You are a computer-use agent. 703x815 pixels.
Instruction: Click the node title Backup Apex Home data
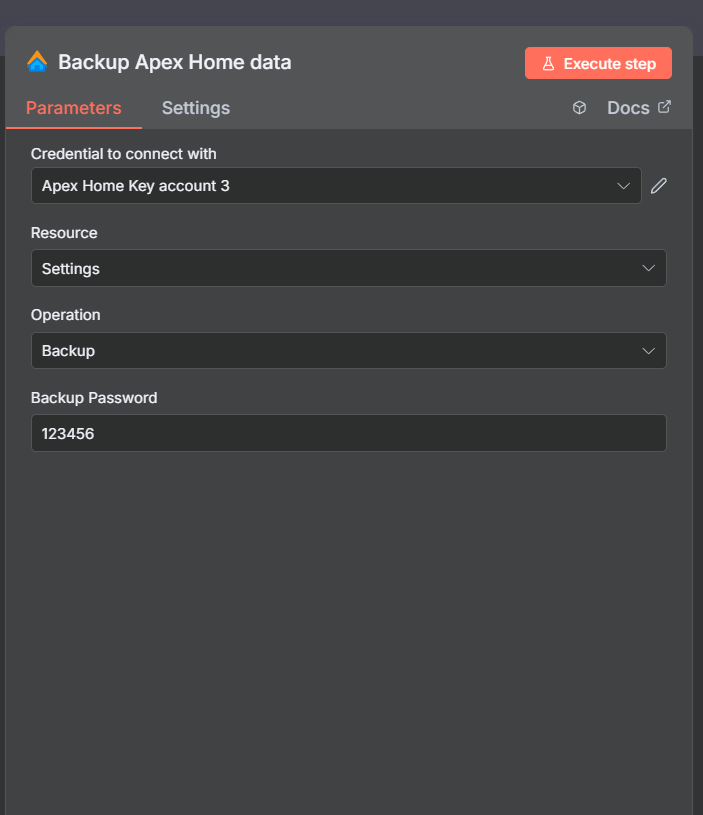[176, 62]
